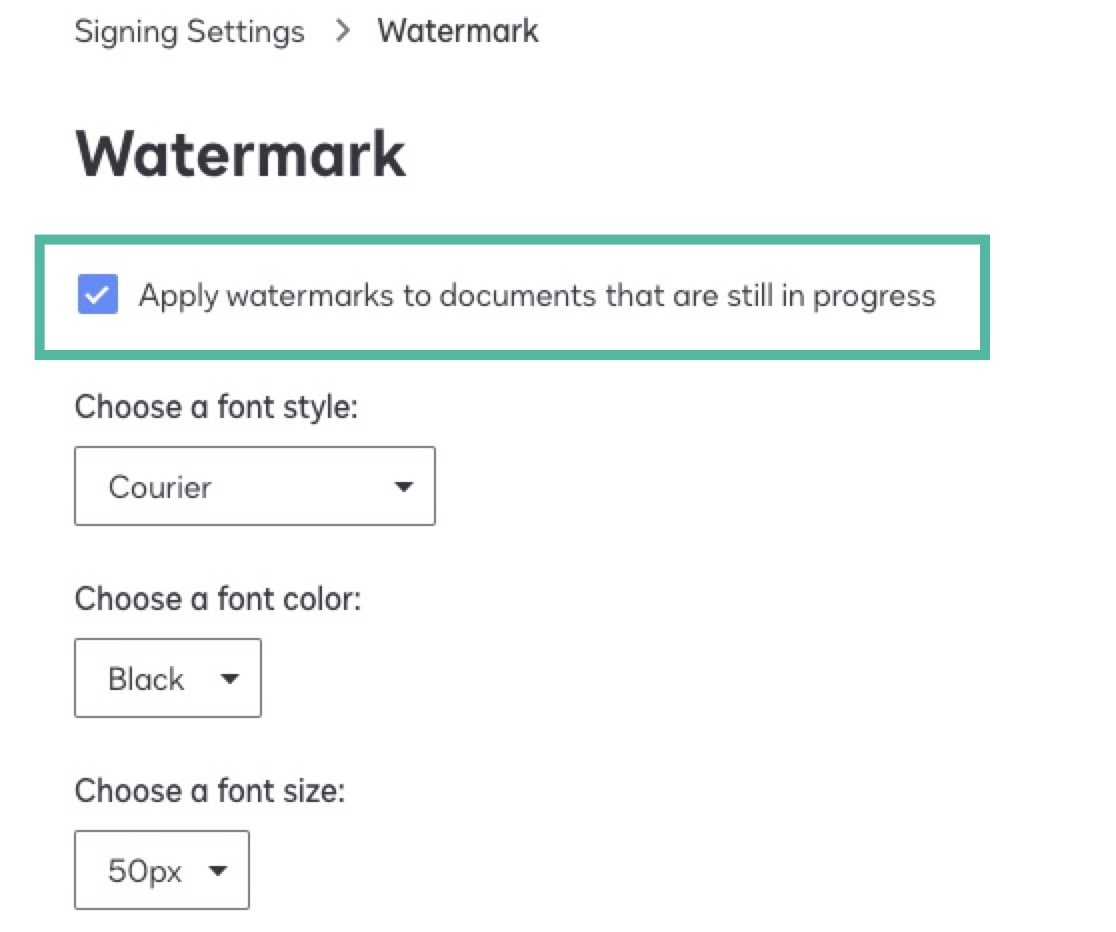This screenshot has height=932, width=1116.
Task: Click the Watermark breadcrumb item
Action: click(457, 31)
